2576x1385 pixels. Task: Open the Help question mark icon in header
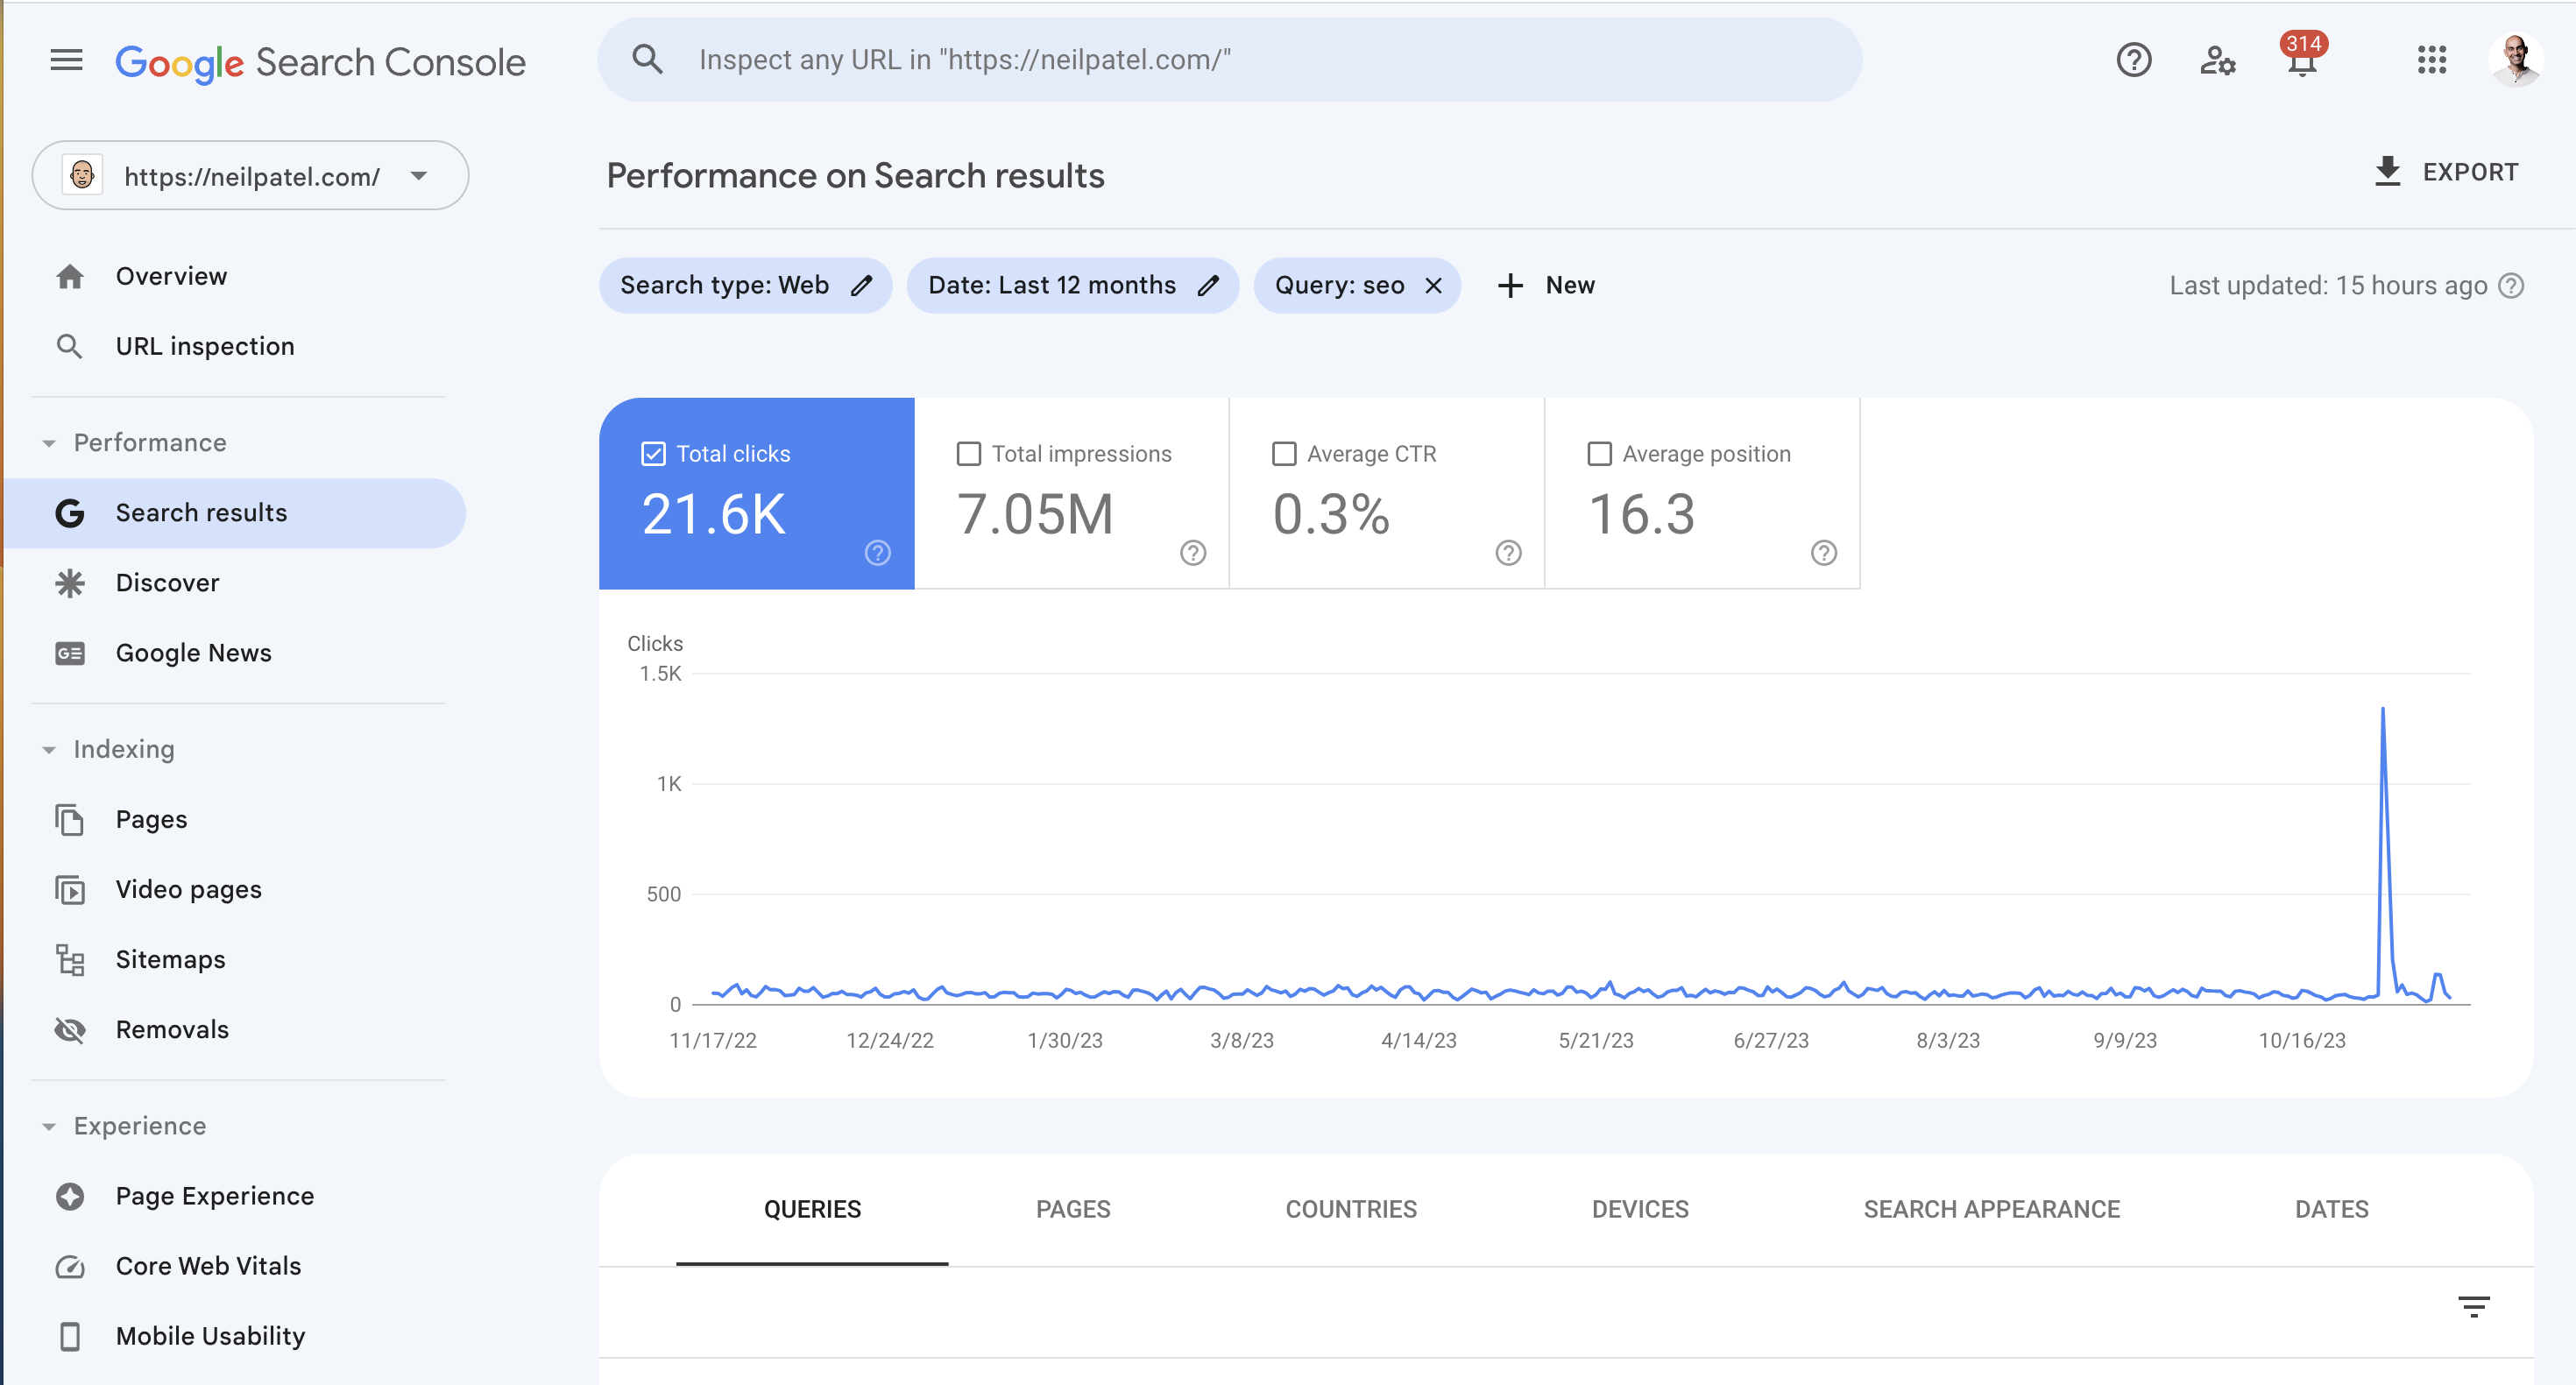[2133, 60]
